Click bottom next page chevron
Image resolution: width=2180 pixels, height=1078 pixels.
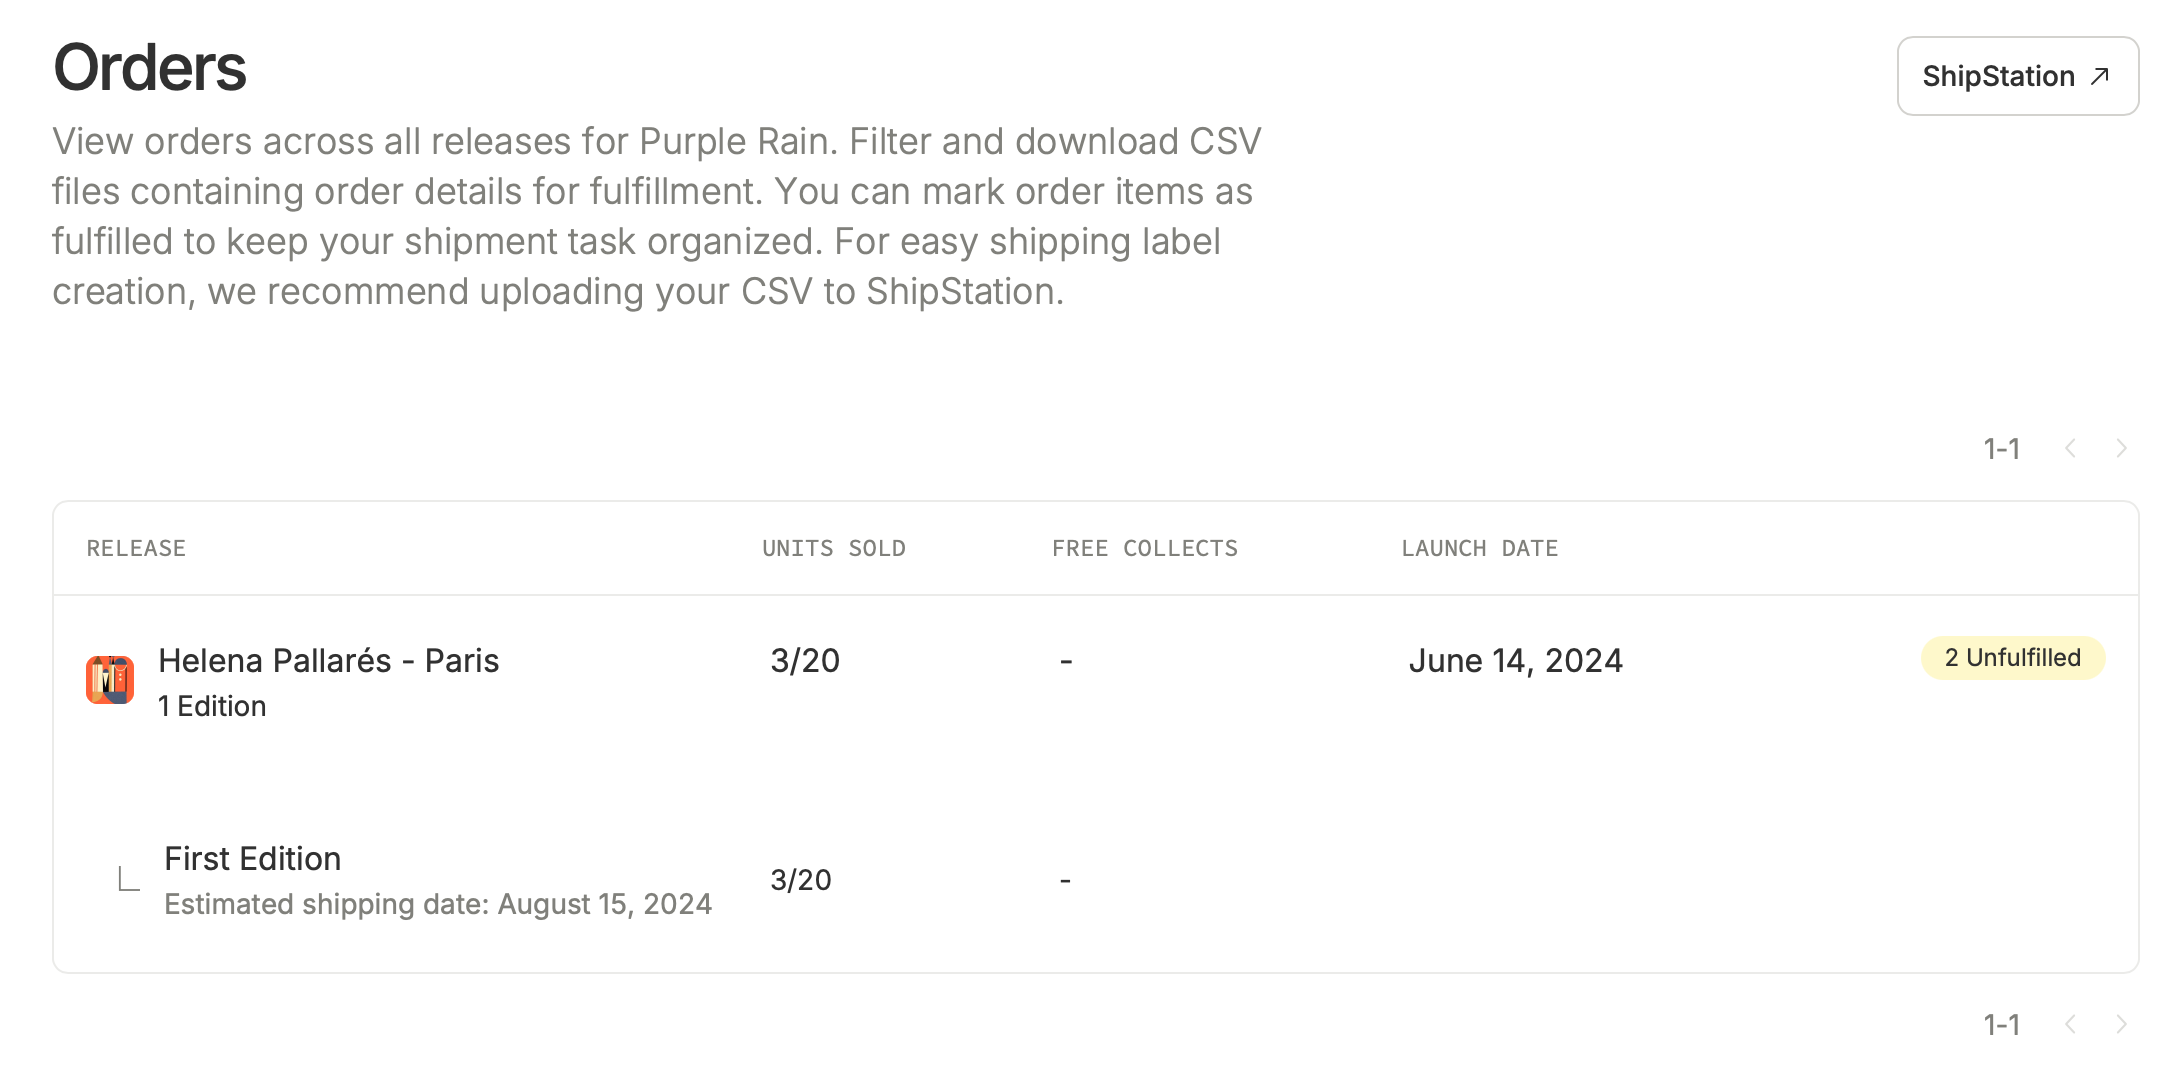(2121, 1024)
